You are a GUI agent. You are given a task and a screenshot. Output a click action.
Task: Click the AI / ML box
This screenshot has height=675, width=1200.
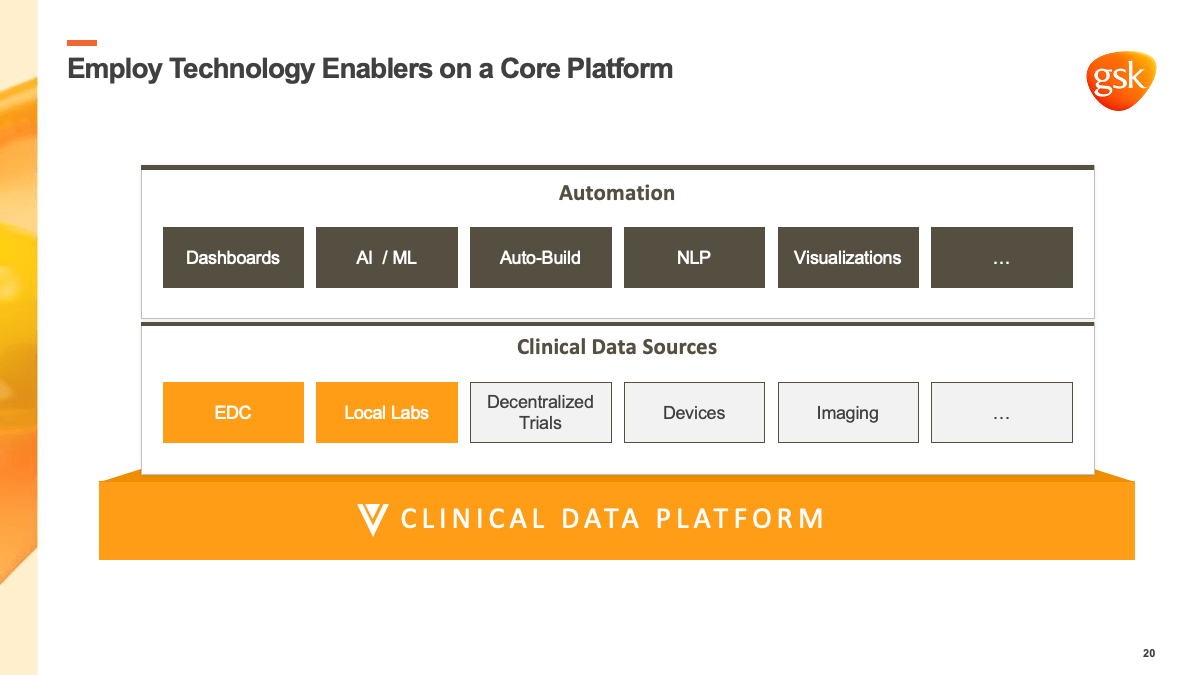coord(387,258)
